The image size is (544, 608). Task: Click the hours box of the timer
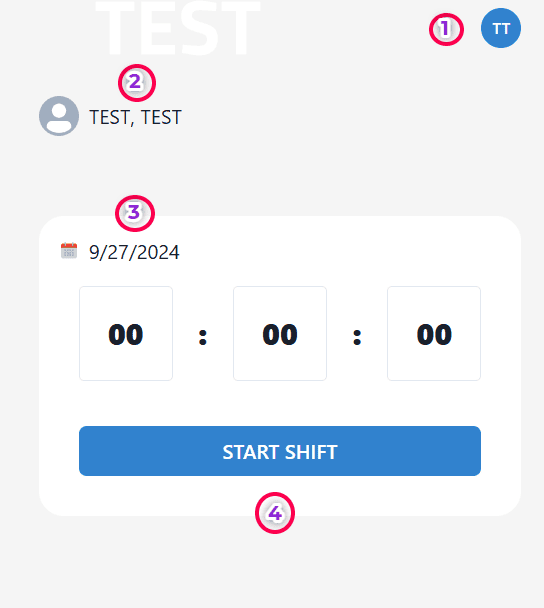pos(126,333)
